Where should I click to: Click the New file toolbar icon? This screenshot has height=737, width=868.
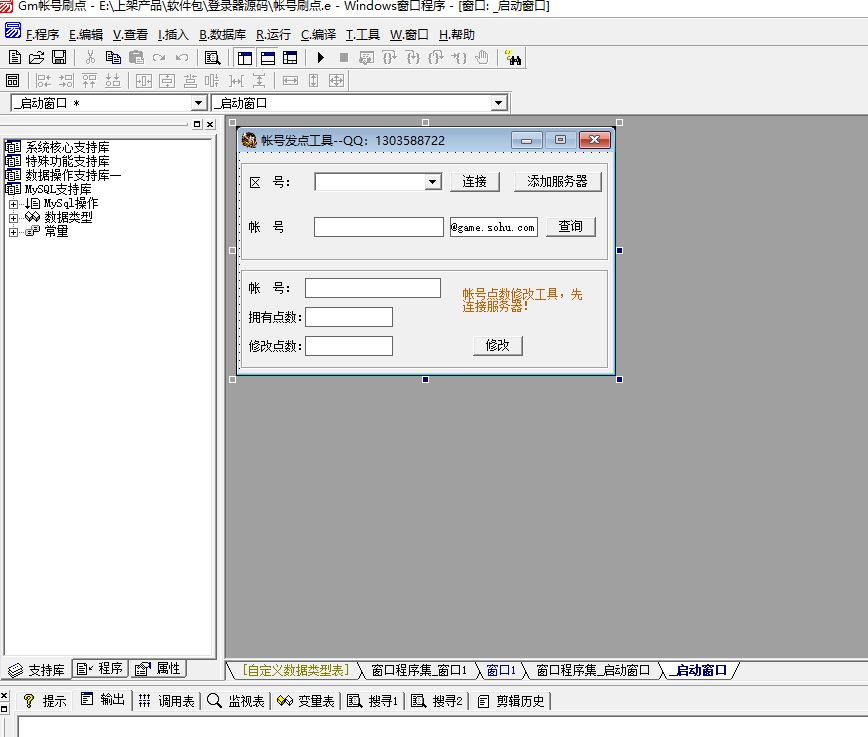[15, 58]
